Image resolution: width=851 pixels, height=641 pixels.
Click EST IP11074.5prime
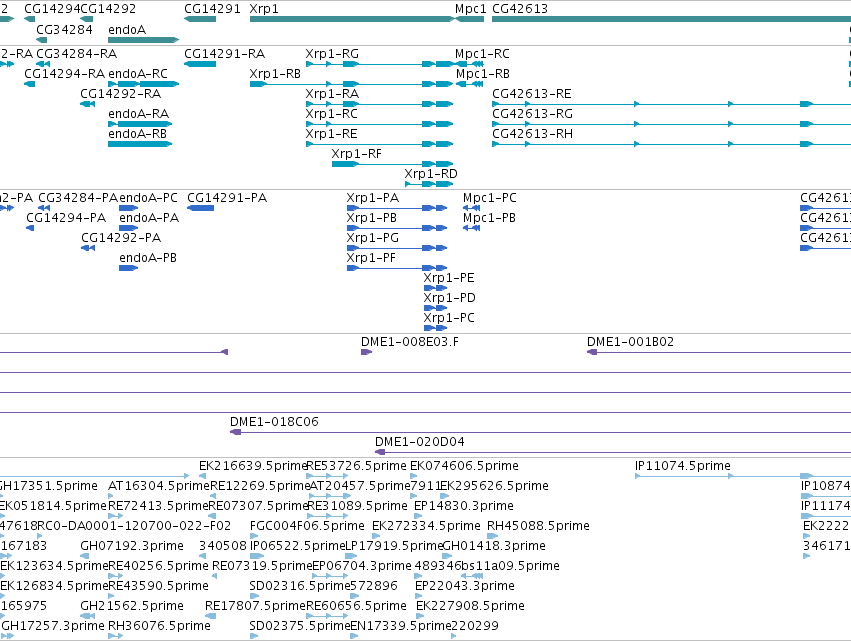click(683, 466)
